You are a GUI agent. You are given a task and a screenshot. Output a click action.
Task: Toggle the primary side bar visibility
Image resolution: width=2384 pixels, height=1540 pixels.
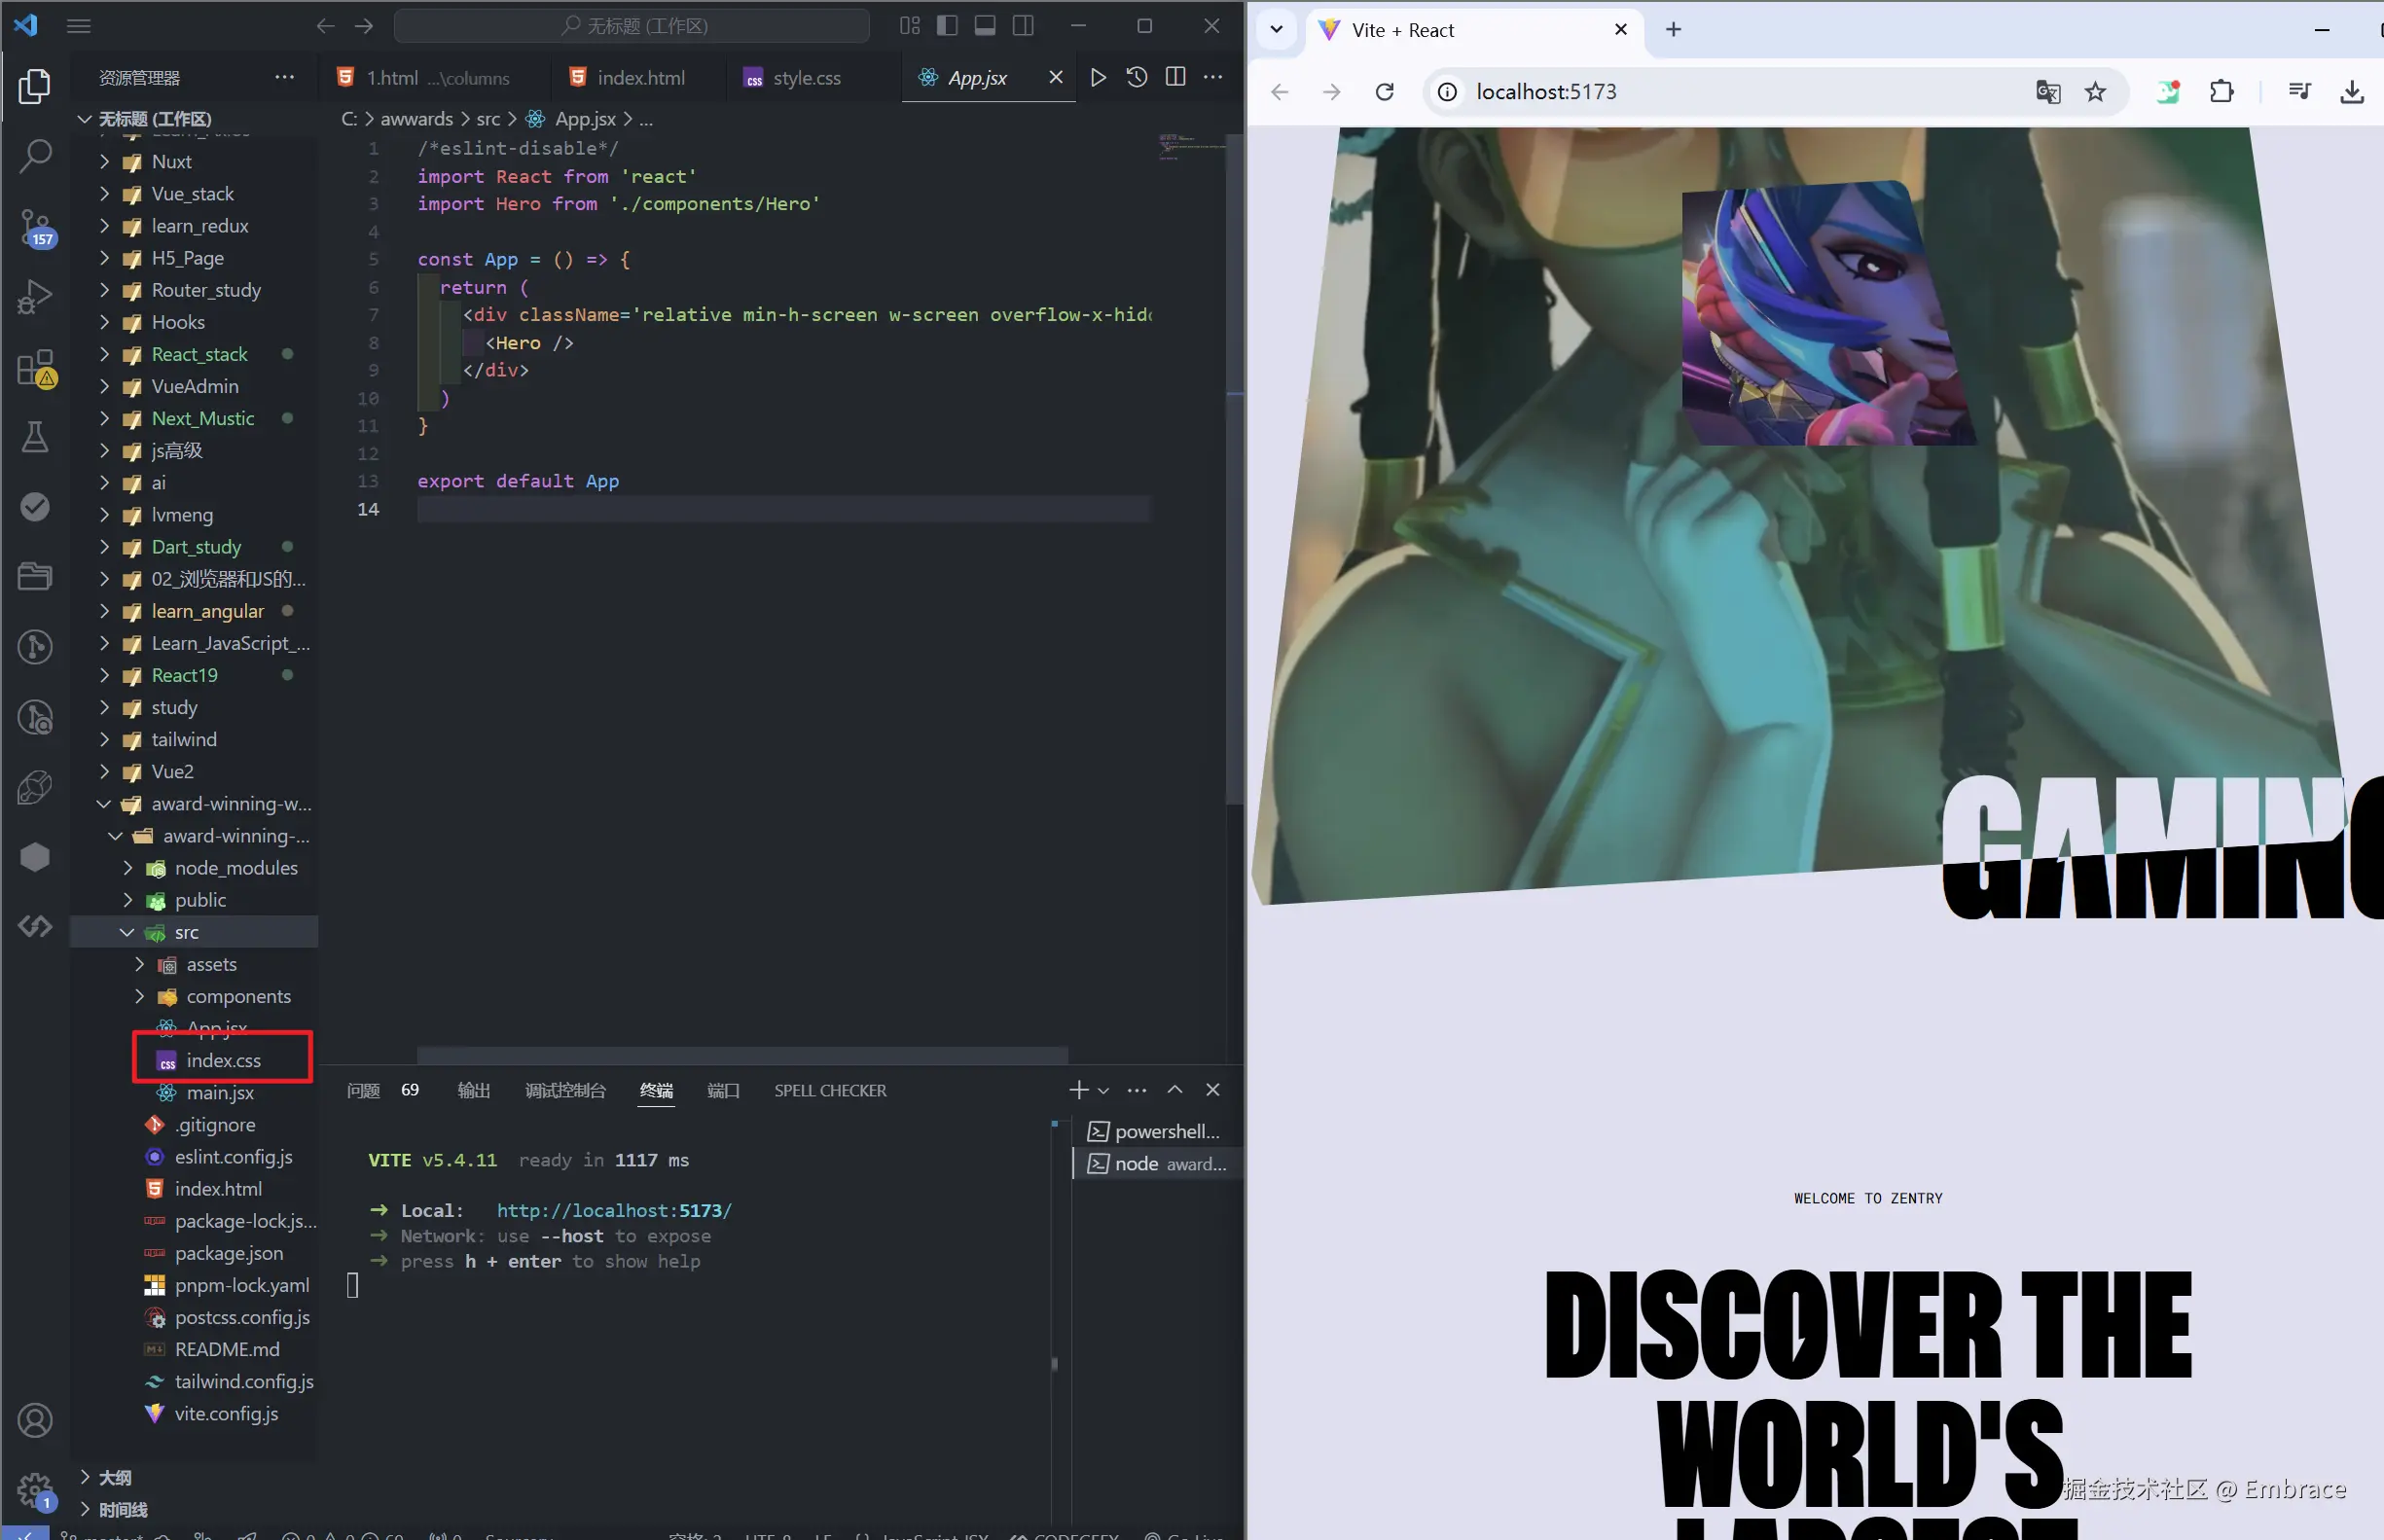[947, 26]
